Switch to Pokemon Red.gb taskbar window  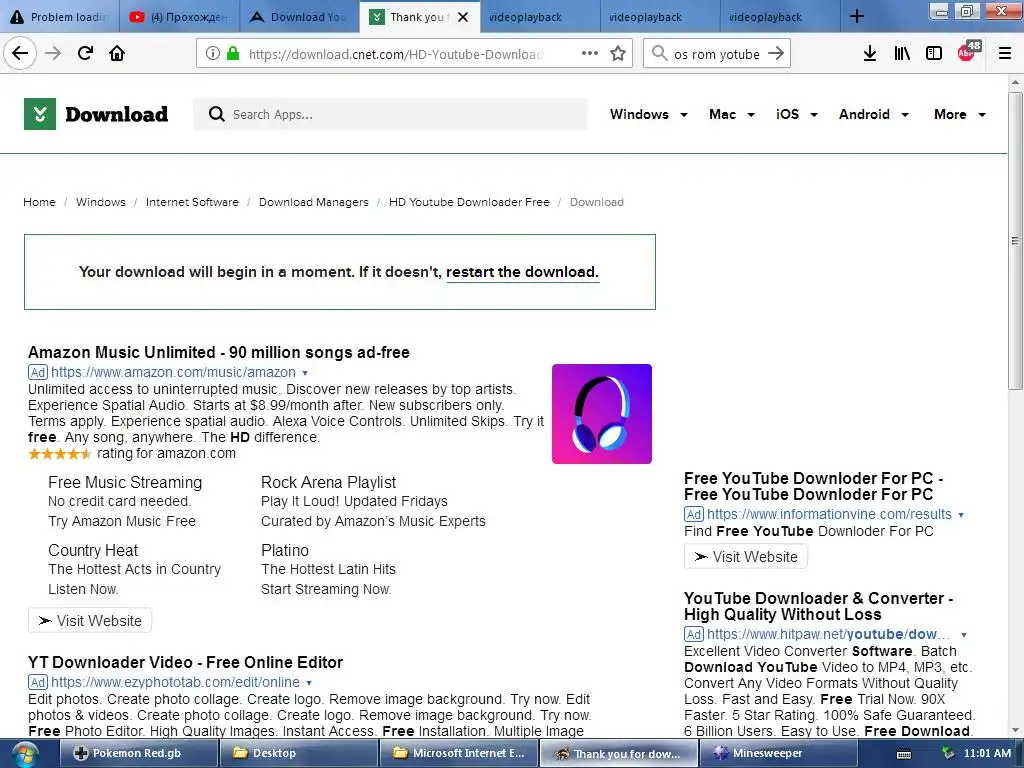tap(138, 754)
